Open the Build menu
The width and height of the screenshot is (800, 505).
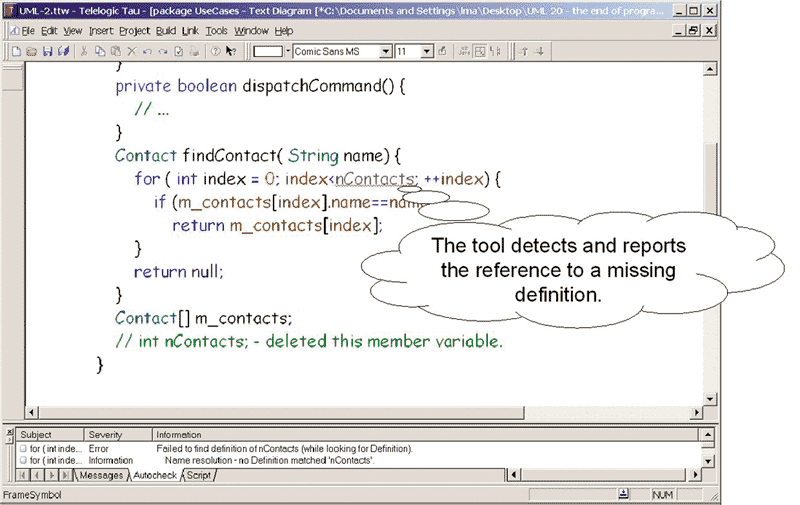[165, 31]
